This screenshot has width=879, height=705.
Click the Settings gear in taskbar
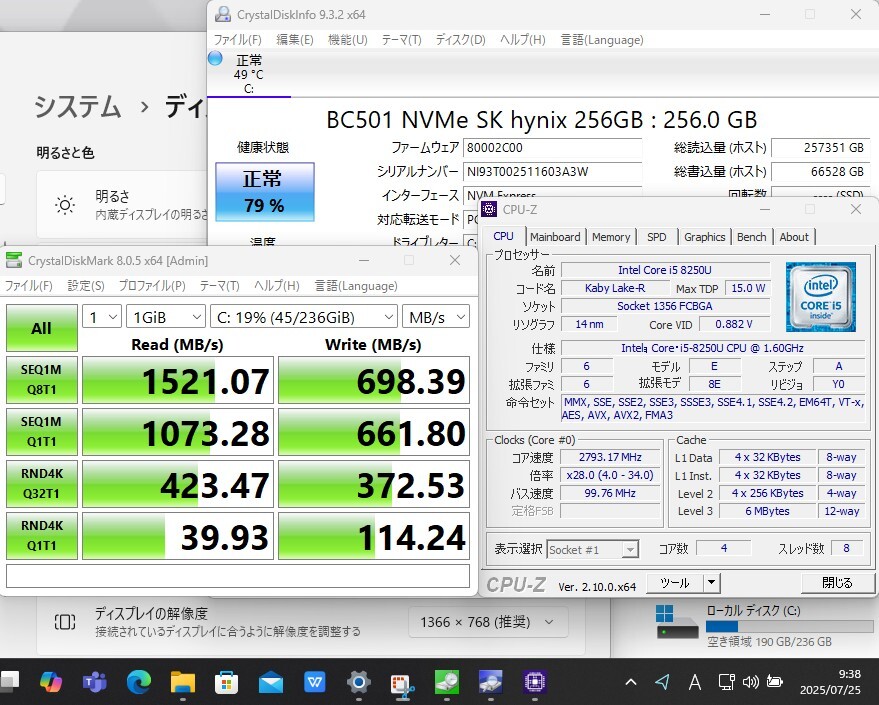pyautogui.click(x=359, y=682)
